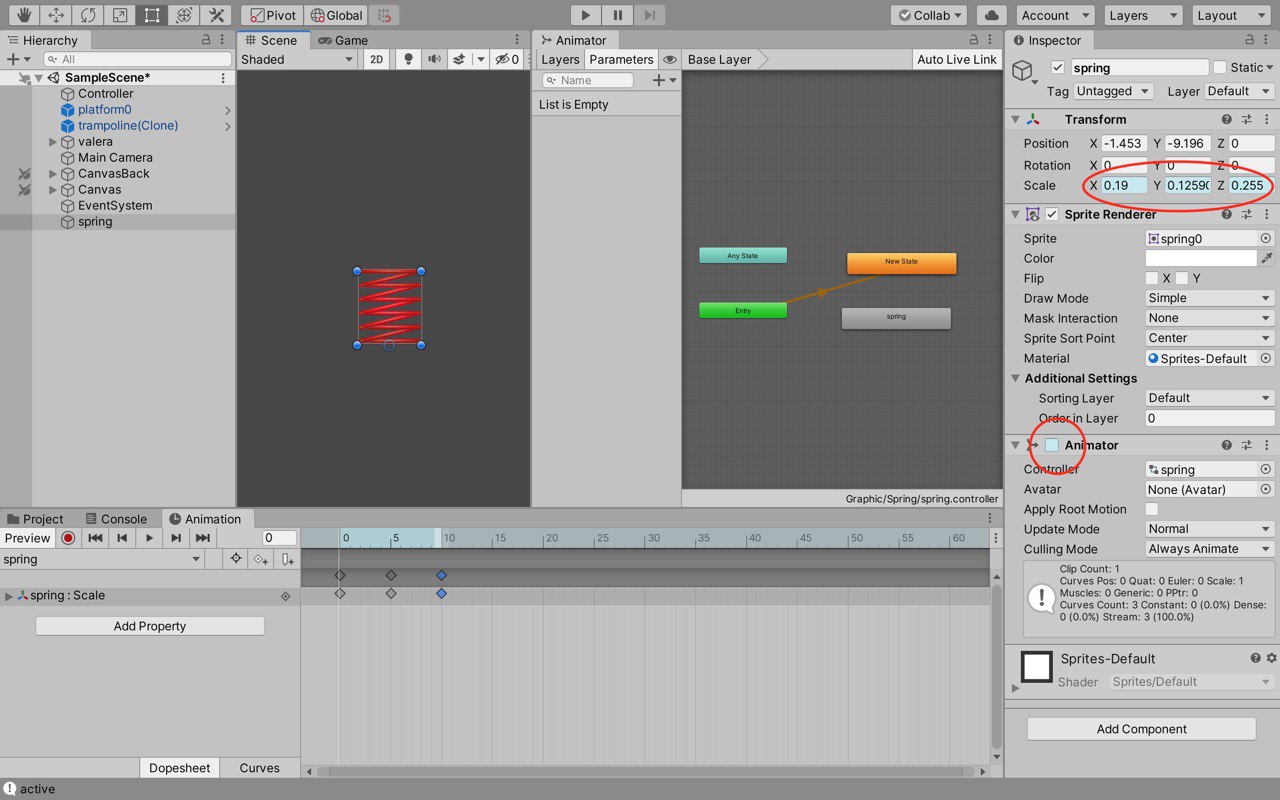The width and height of the screenshot is (1280, 800).
Task: Select the Rect Transform tool
Action: [x=151, y=15]
